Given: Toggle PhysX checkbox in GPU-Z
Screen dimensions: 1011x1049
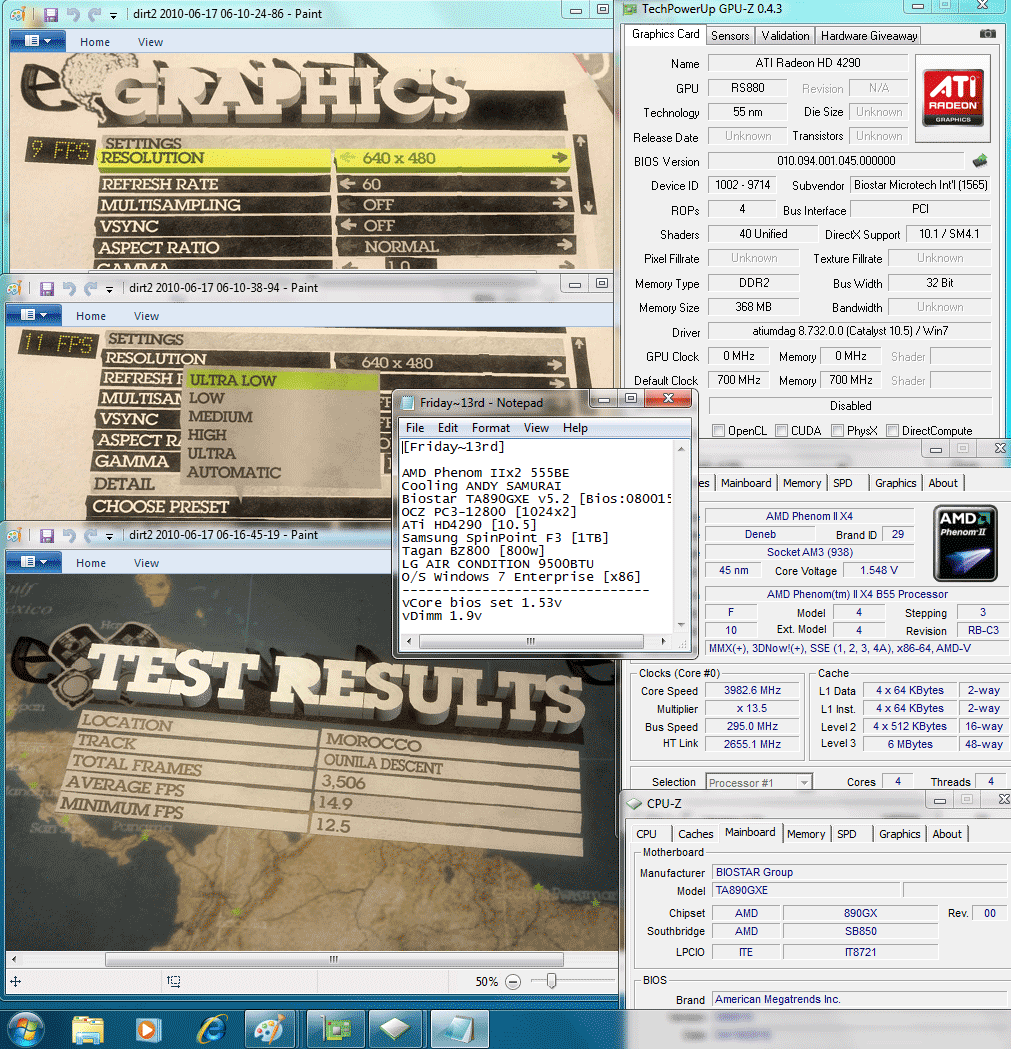Looking at the screenshot, I should [837, 431].
